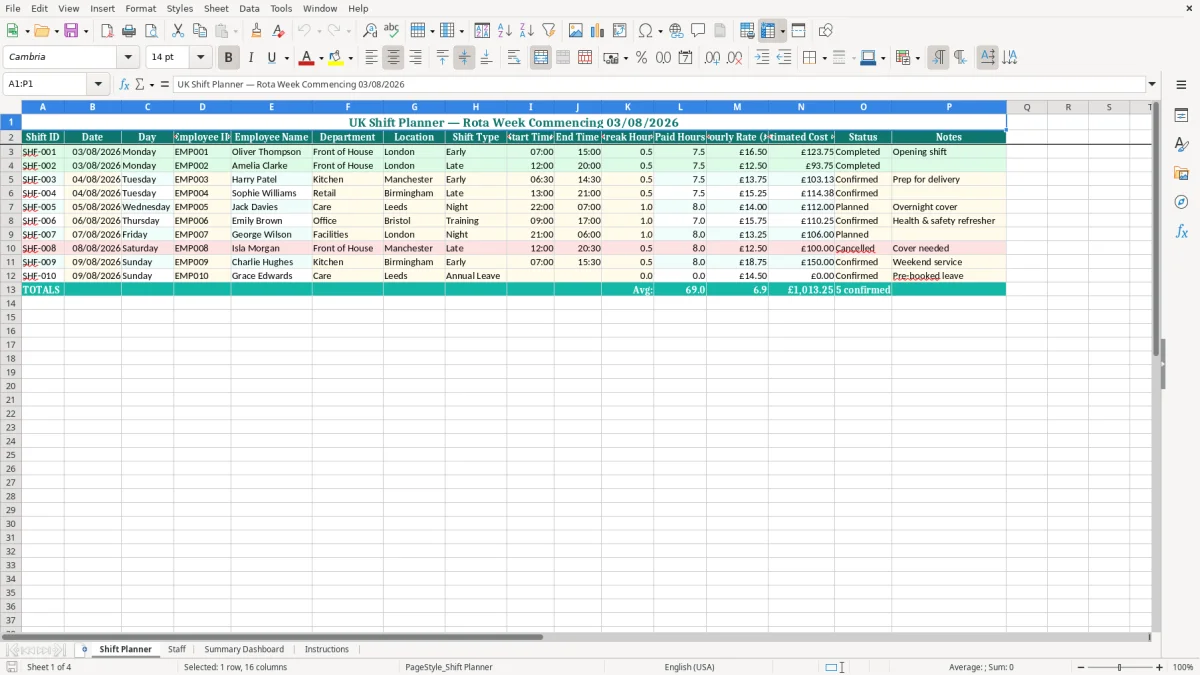
Task: Switch to the Staff sheet tab
Action: coord(177,649)
